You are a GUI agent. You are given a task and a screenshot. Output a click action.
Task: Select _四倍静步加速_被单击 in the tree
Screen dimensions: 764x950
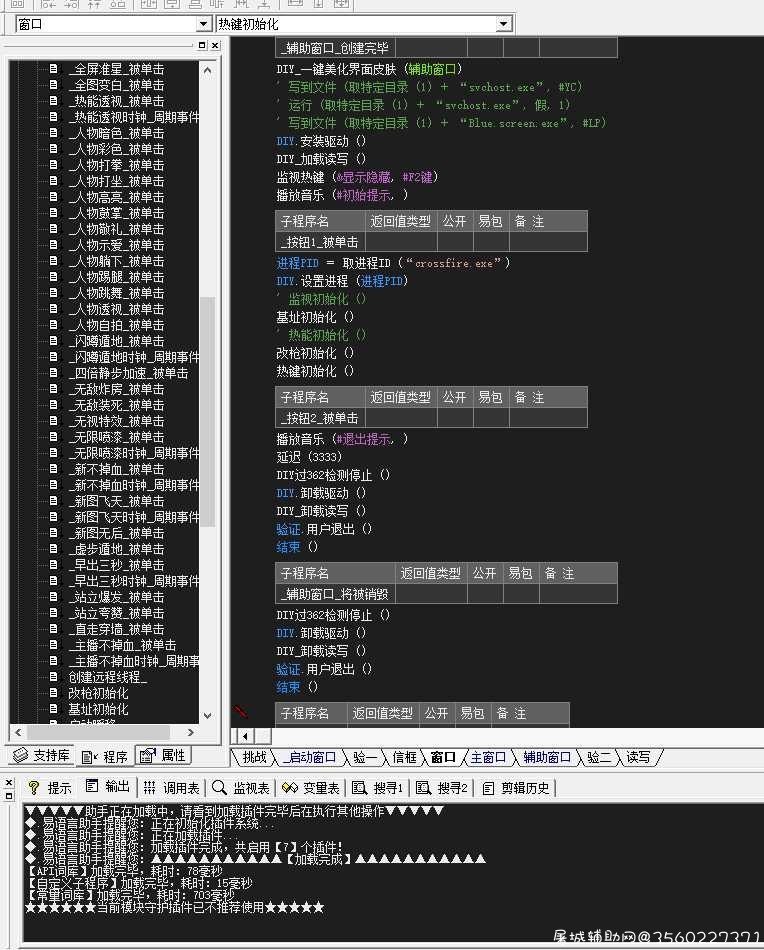tap(128, 373)
